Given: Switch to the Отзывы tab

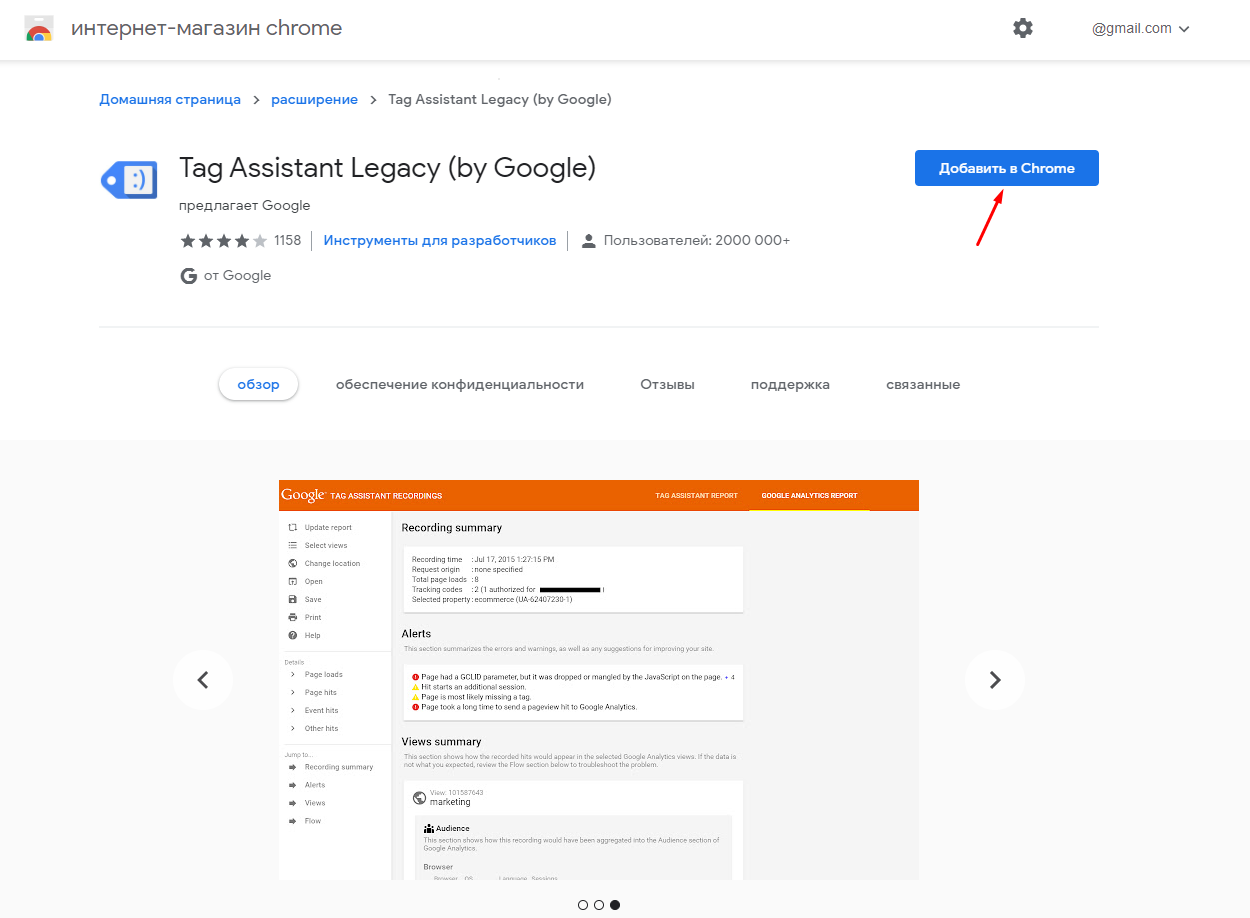Looking at the screenshot, I should [x=667, y=385].
